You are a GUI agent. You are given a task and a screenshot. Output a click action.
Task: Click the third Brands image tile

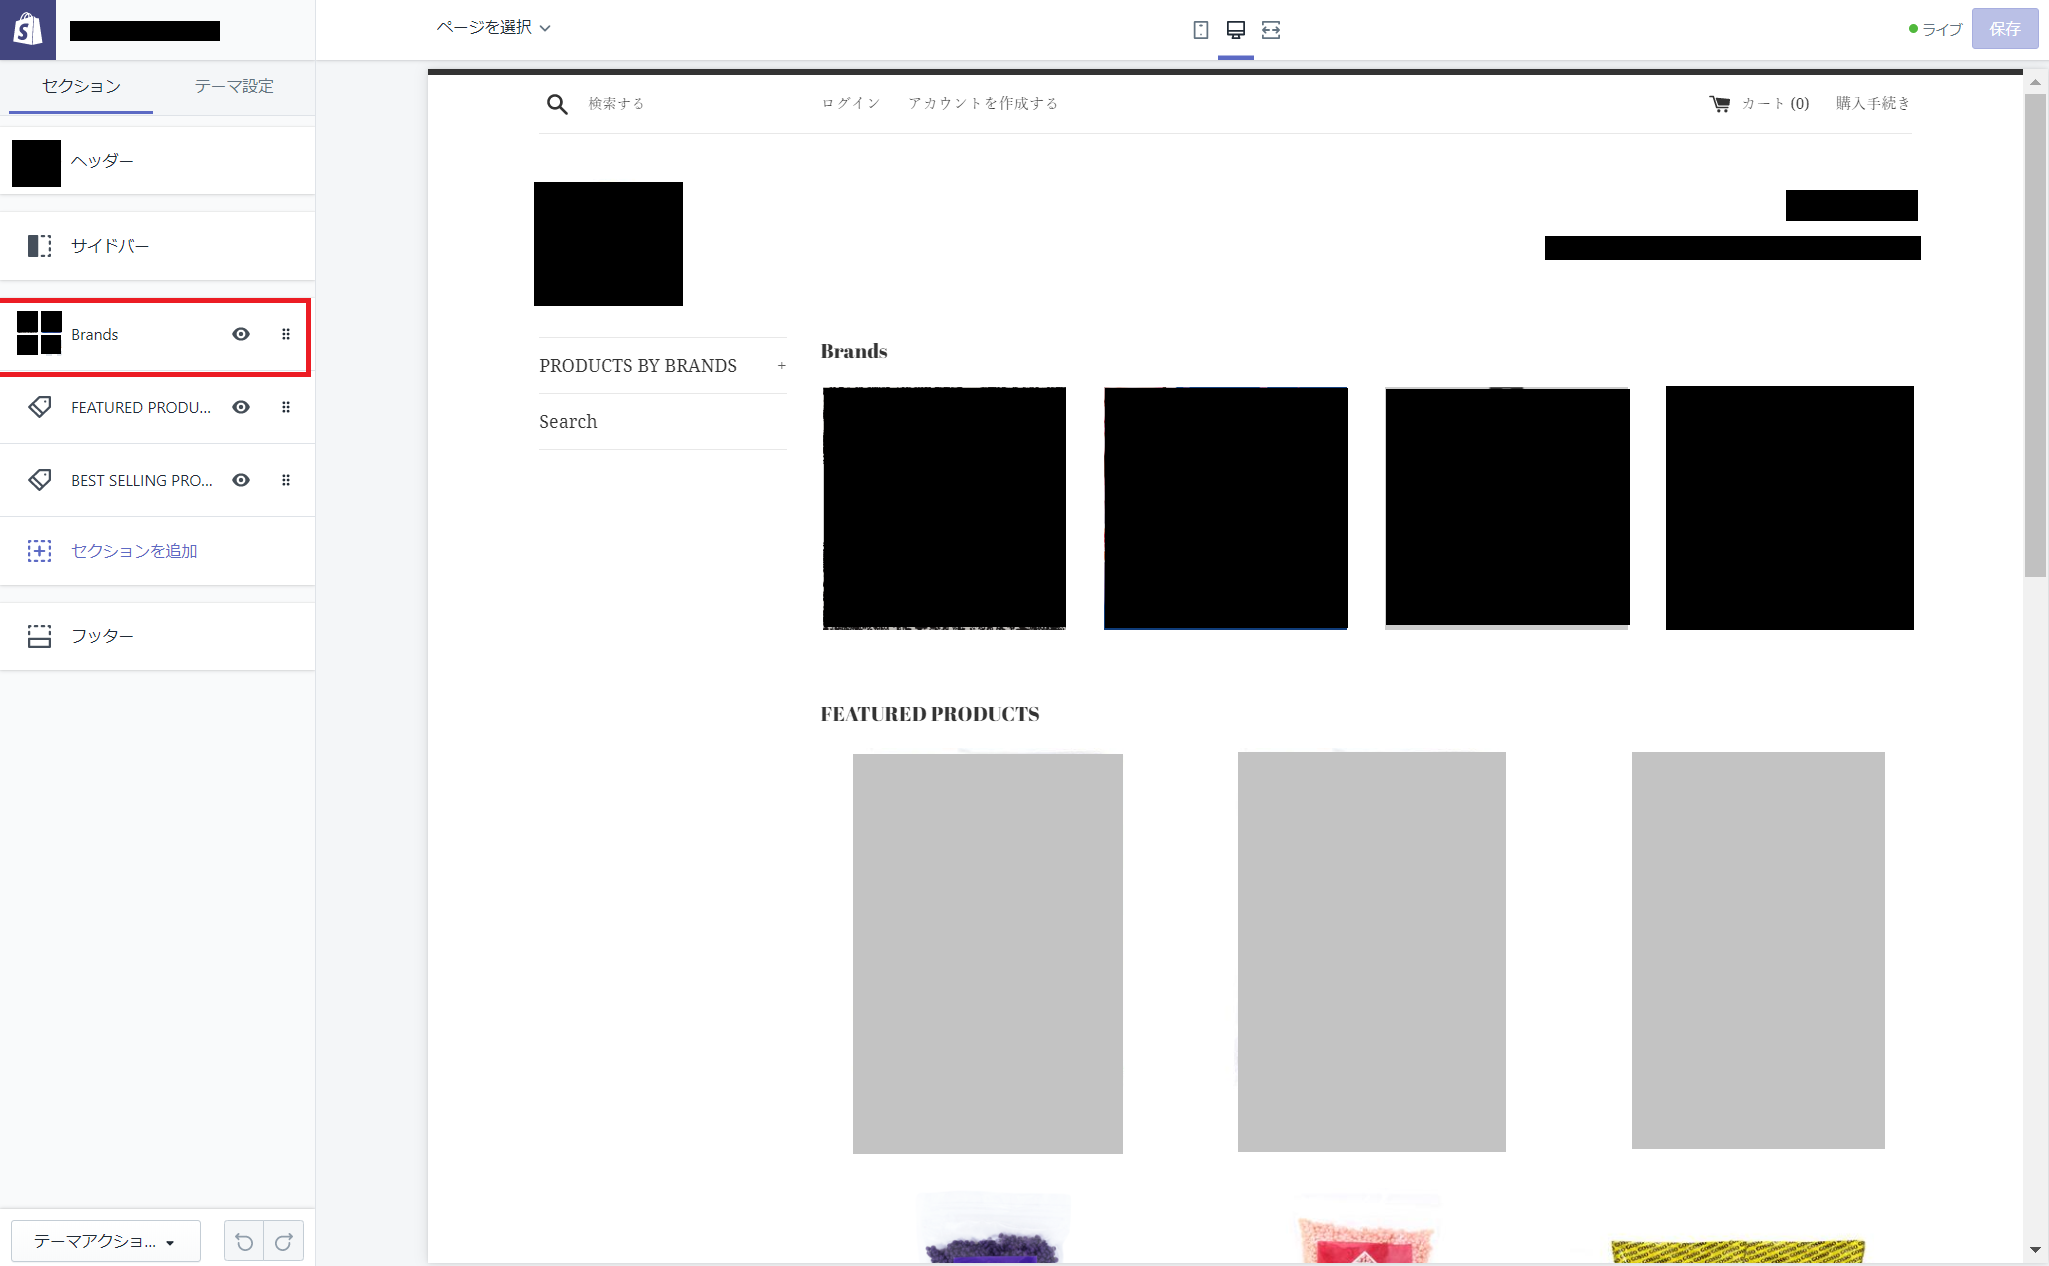(1507, 508)
